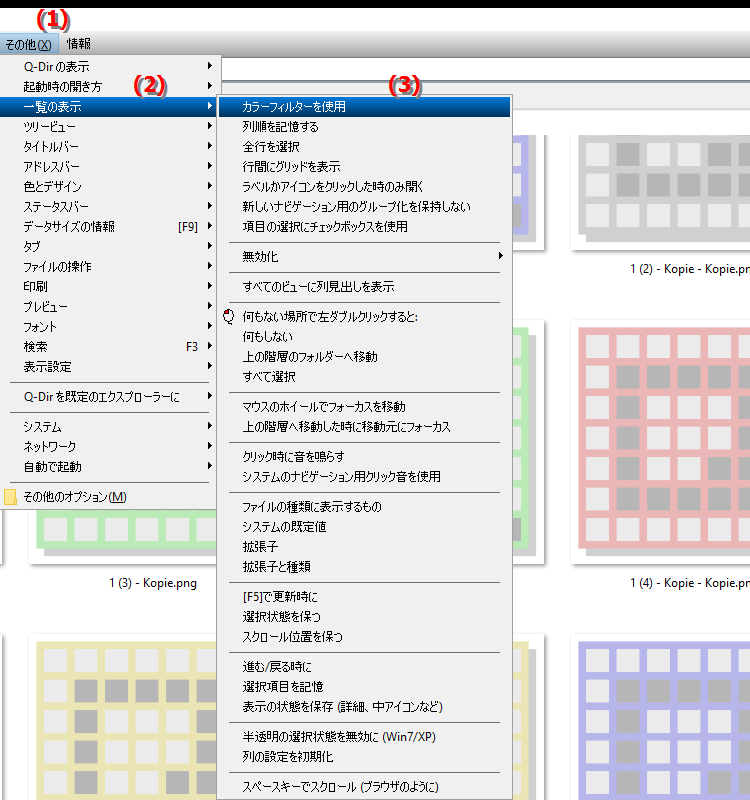Screen dimensions: 750x800
Task: Expand the タブ submenu
Action: 110,246
